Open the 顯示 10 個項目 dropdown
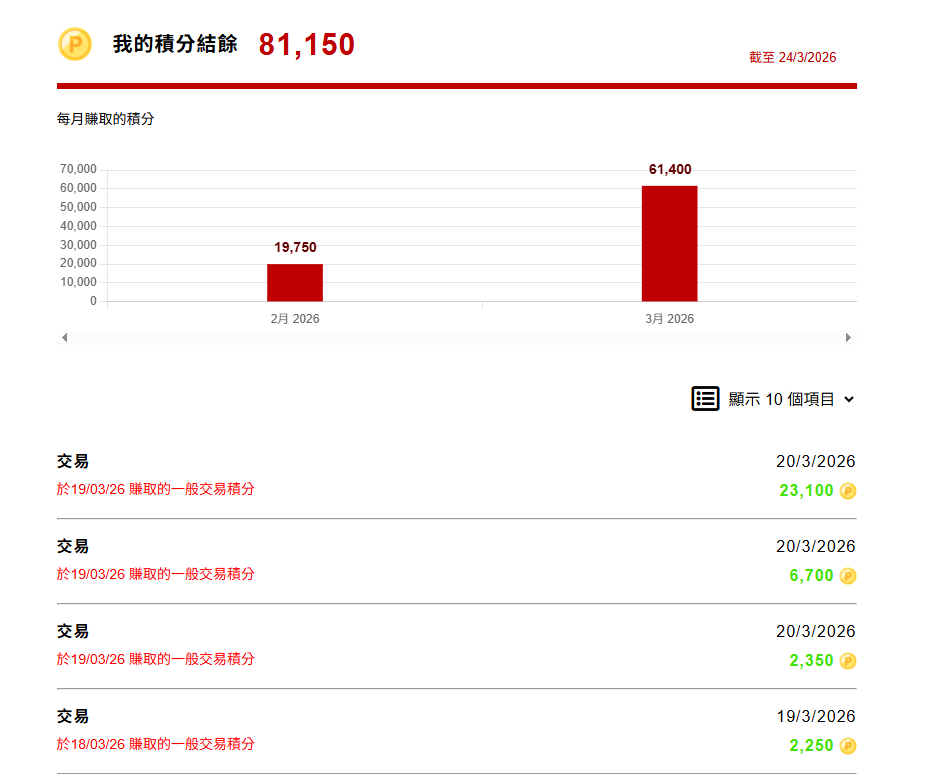Viewport: 940px width, 774px height. pyautogui.click(x=773, y=399)
